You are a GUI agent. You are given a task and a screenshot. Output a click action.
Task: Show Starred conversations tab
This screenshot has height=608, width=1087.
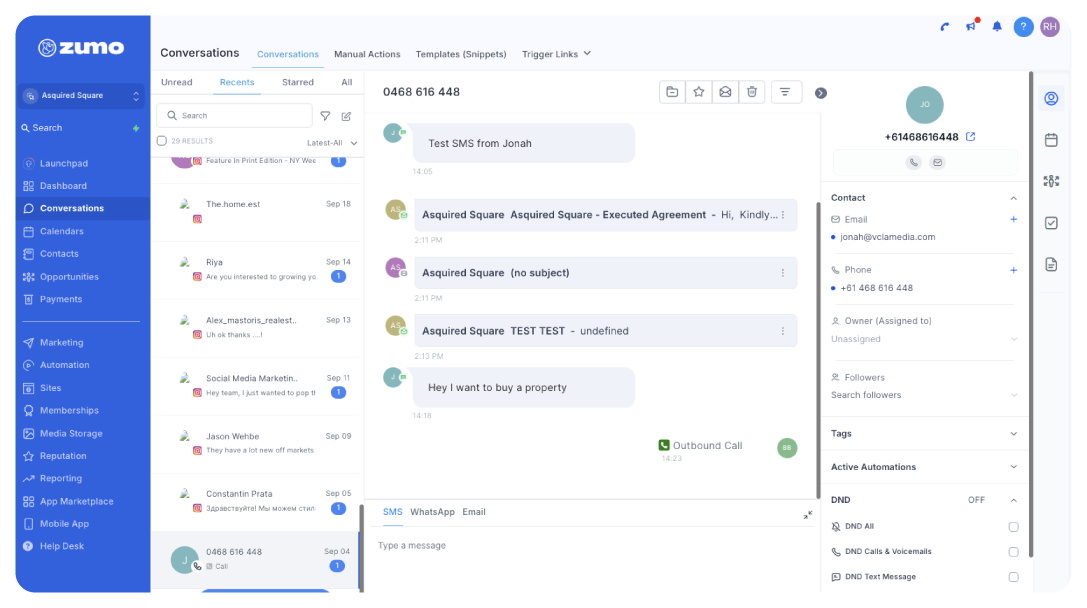[297, 82]
